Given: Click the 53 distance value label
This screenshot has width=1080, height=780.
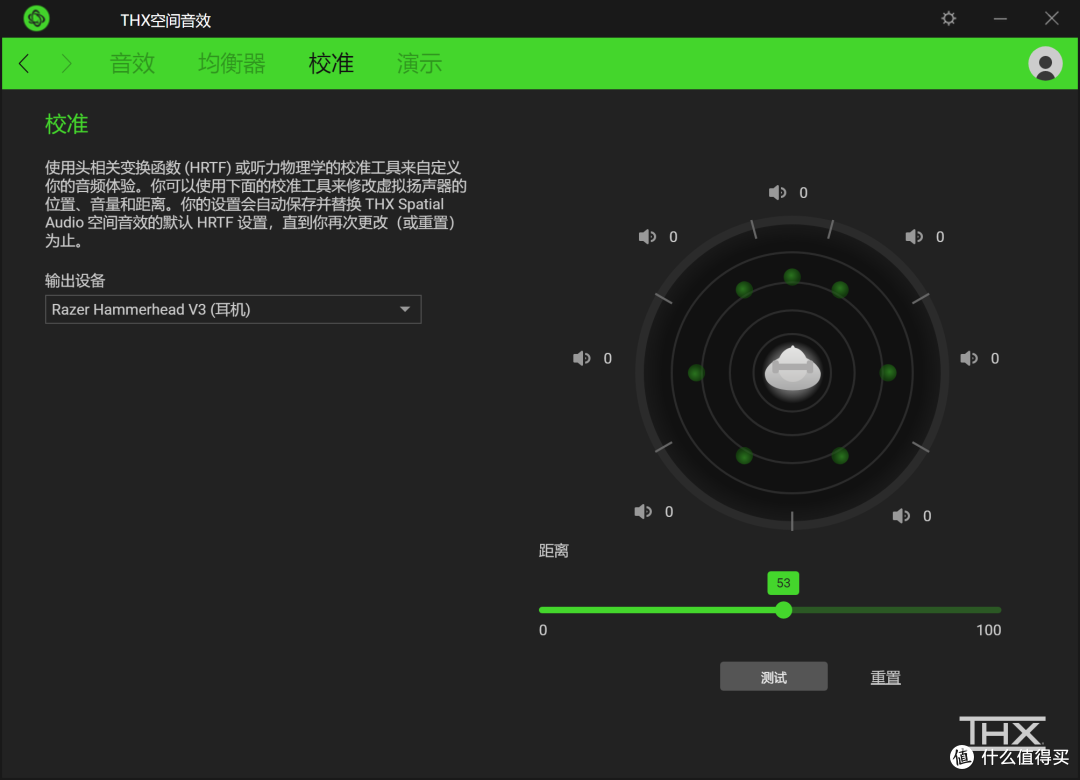Looking at the screenshot, I should (783, 583).
